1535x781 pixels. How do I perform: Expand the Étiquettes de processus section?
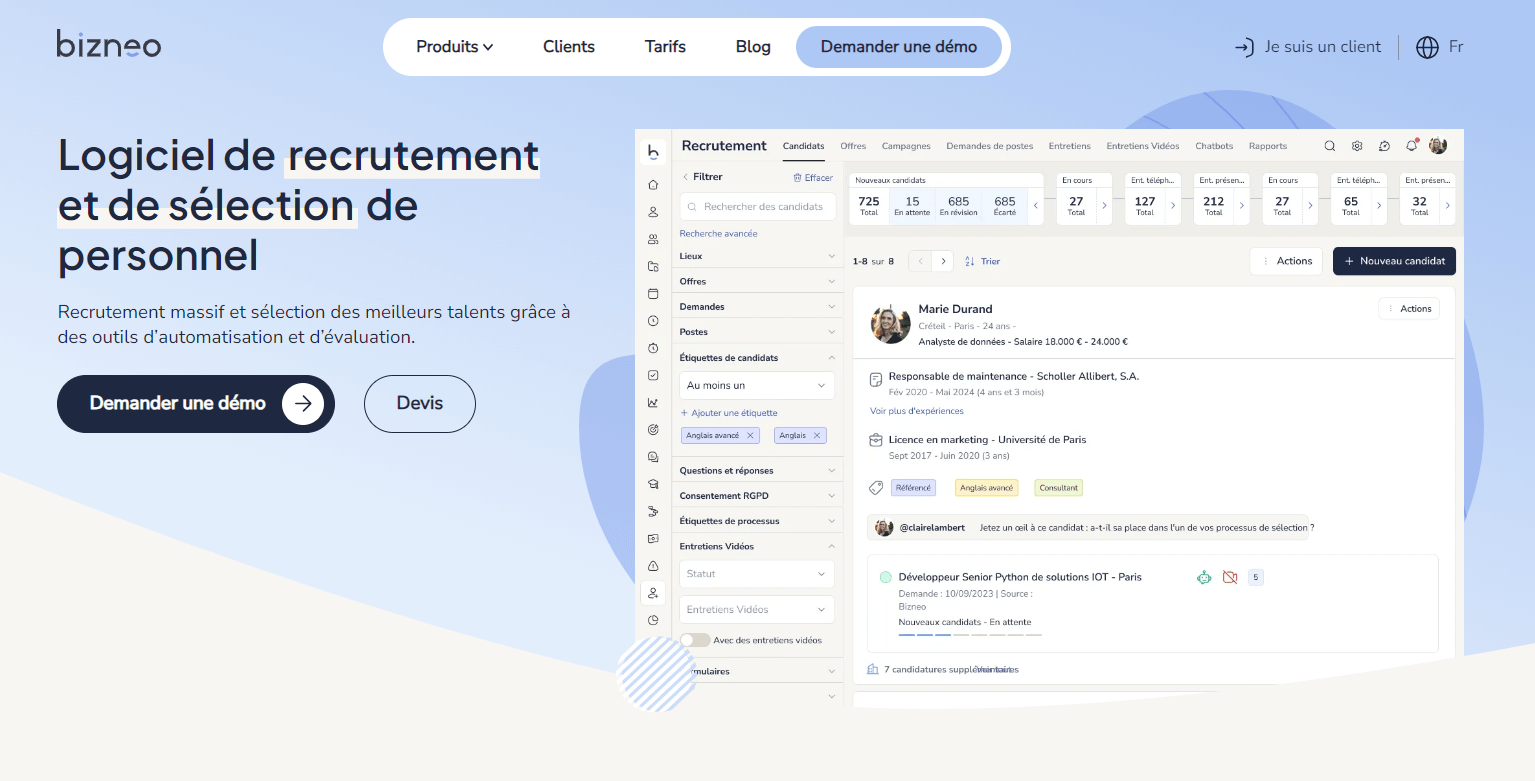pyautogui.click(x=758, y=521)
